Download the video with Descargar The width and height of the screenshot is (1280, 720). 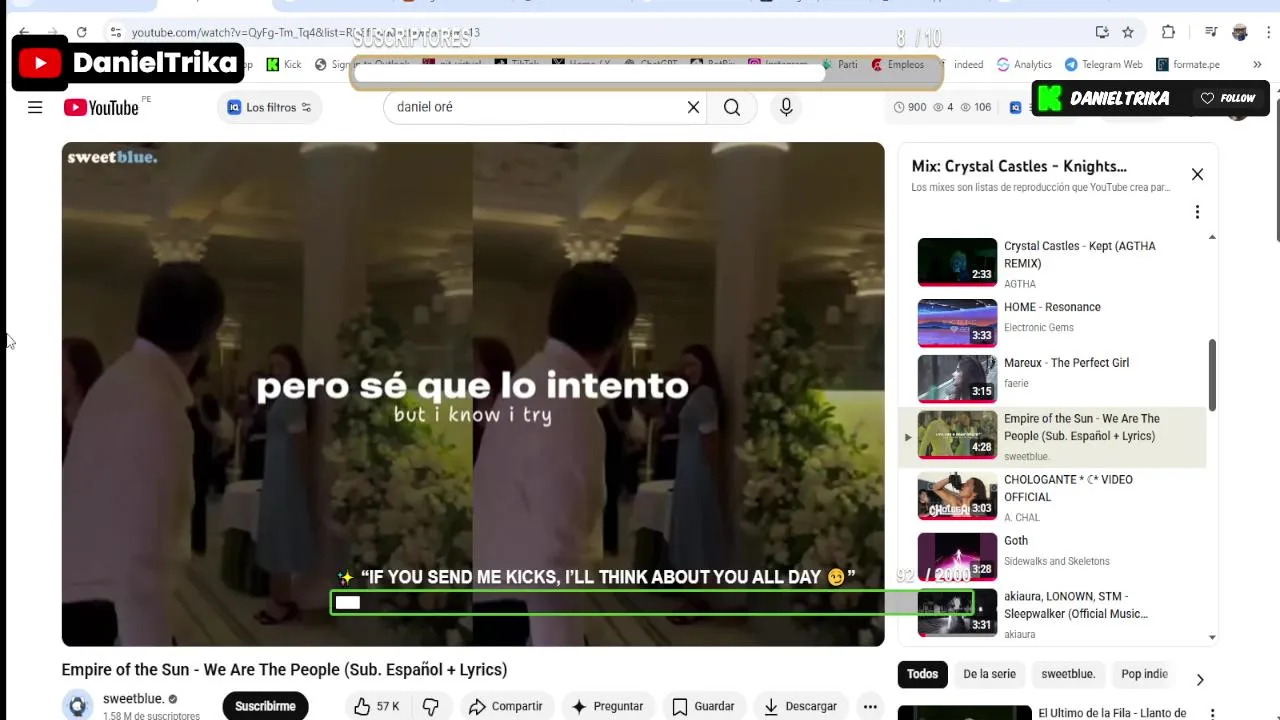pyautogui.click(x=800, y=706)
